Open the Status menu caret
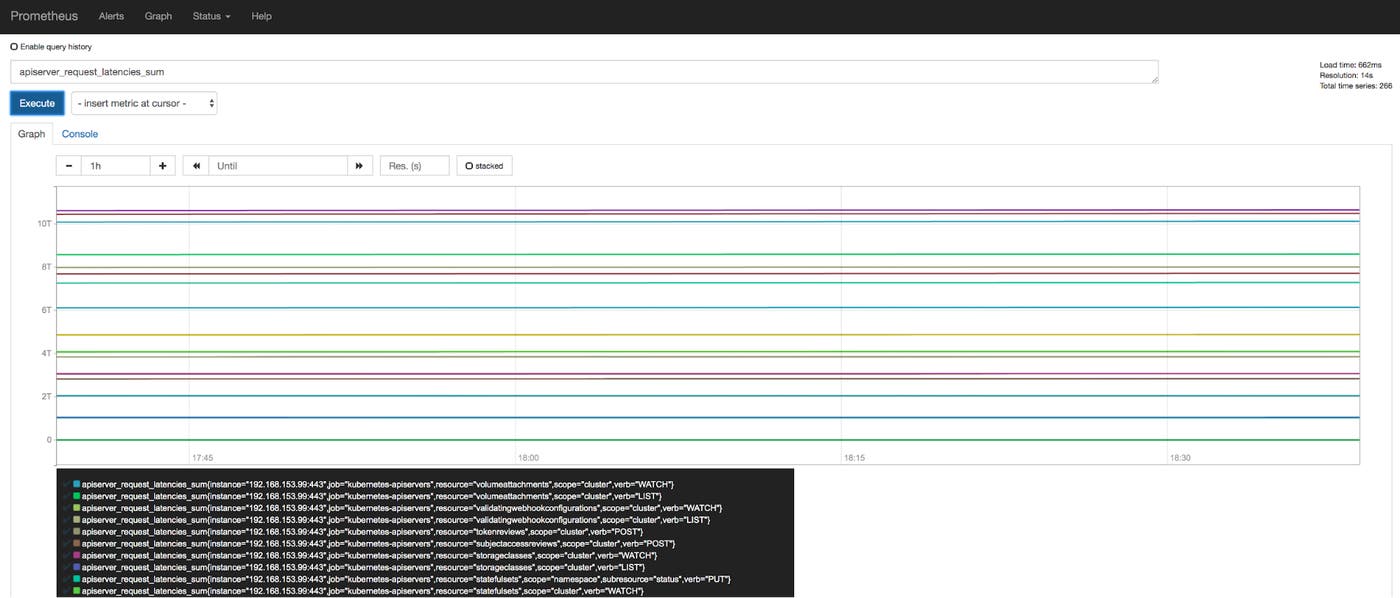 [x=226, y=16]
